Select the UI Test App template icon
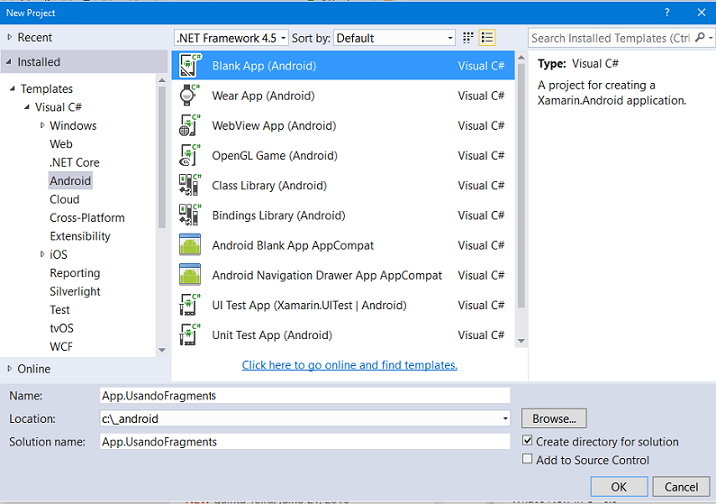Image resolution: width=716 pixels, height=504 pixels. click(x=190, y=305)
